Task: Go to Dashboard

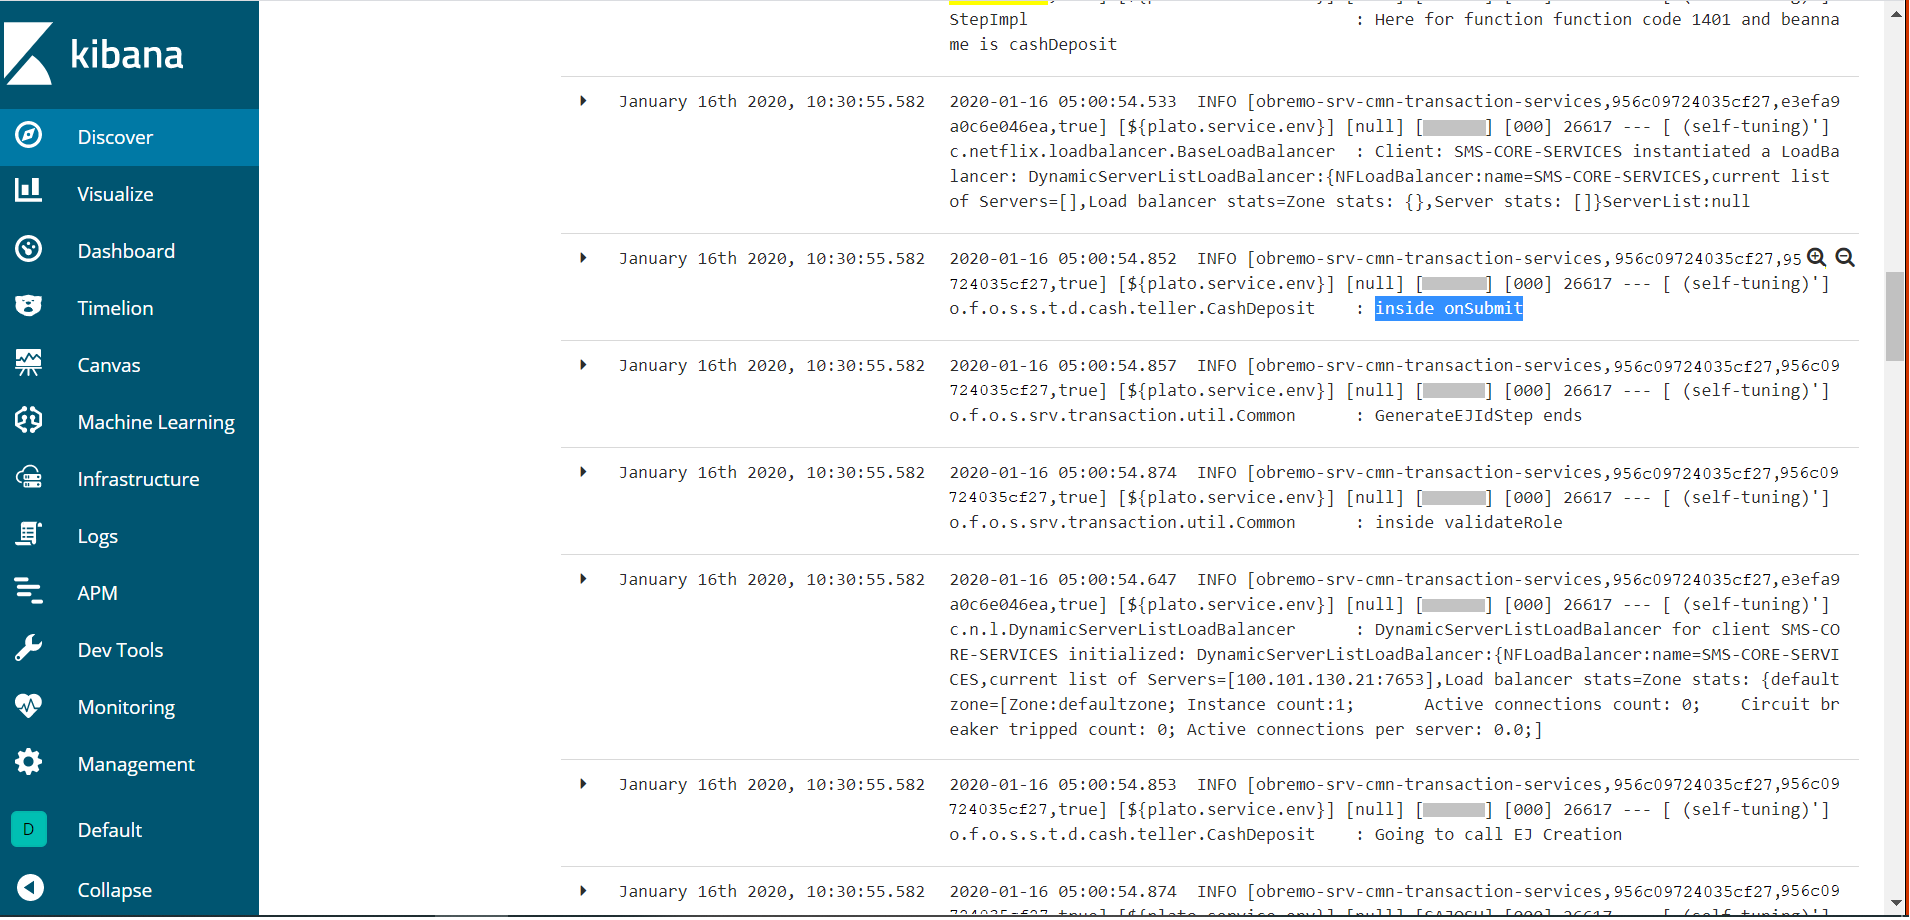Action: pyautogui.click(x=129, y=251)
